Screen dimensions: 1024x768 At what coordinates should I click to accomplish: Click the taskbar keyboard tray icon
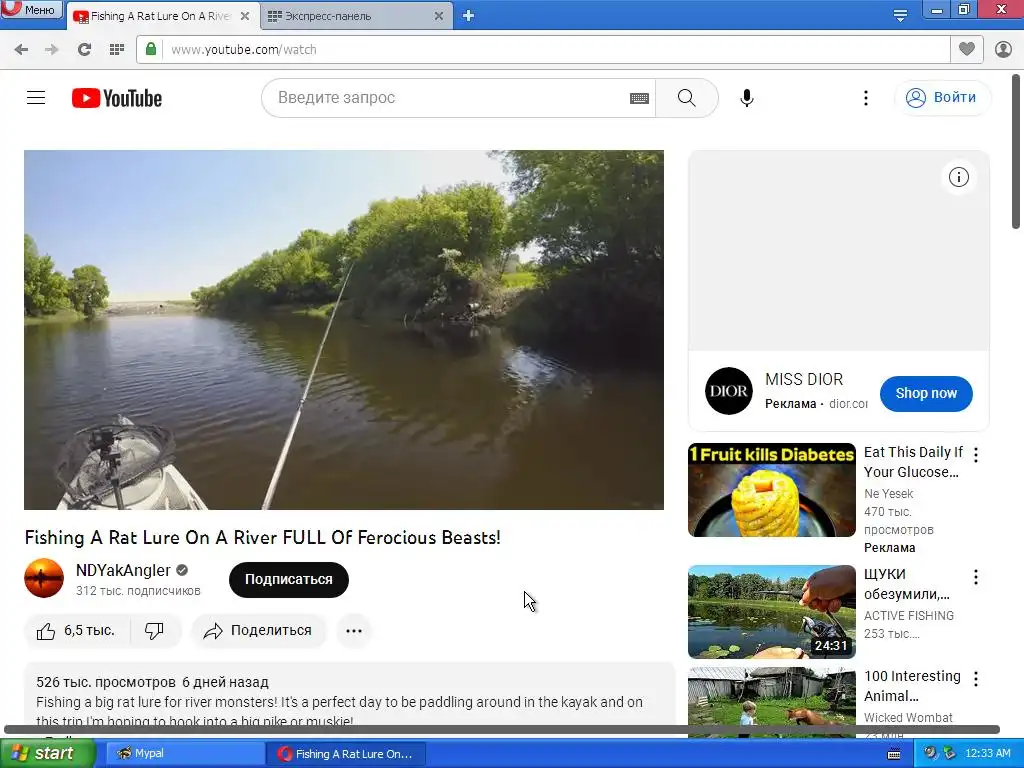pos(894,754)
